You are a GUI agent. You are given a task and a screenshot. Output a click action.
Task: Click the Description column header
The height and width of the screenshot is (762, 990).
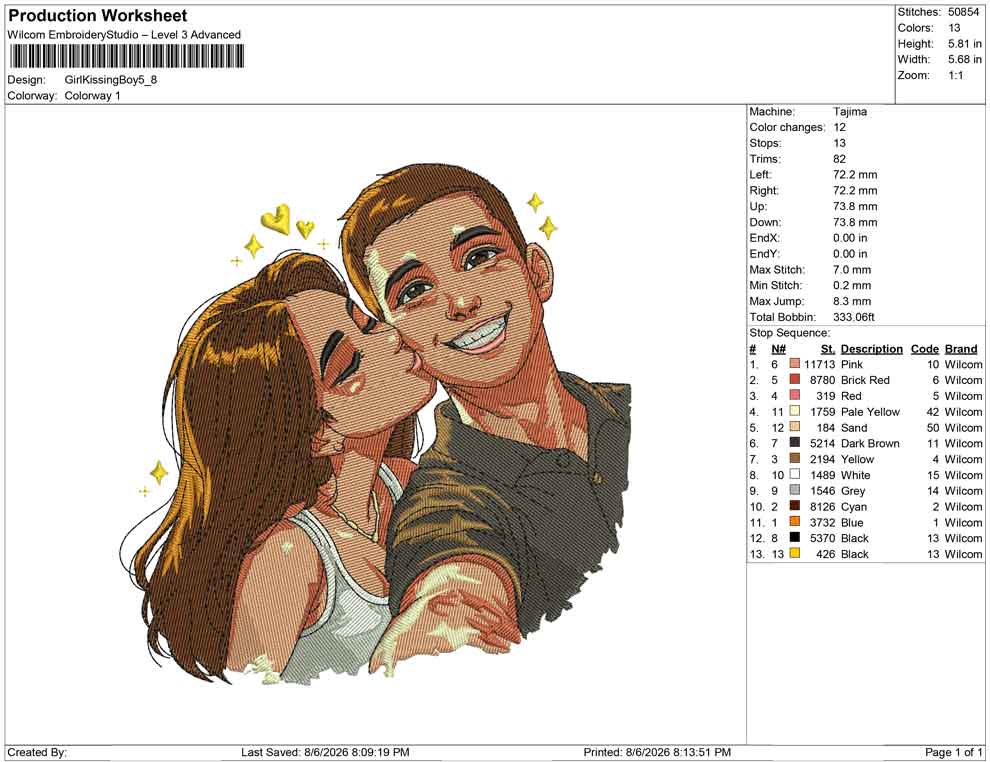pos(871,349)
